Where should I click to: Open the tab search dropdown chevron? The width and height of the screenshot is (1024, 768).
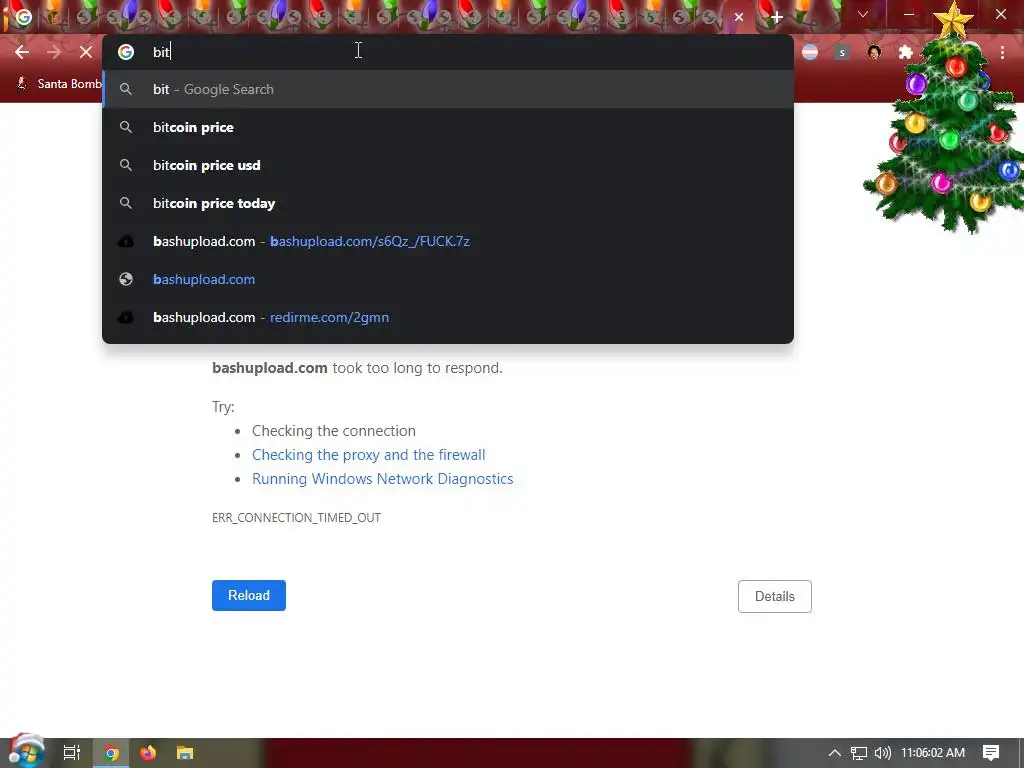tap(863, 14)
